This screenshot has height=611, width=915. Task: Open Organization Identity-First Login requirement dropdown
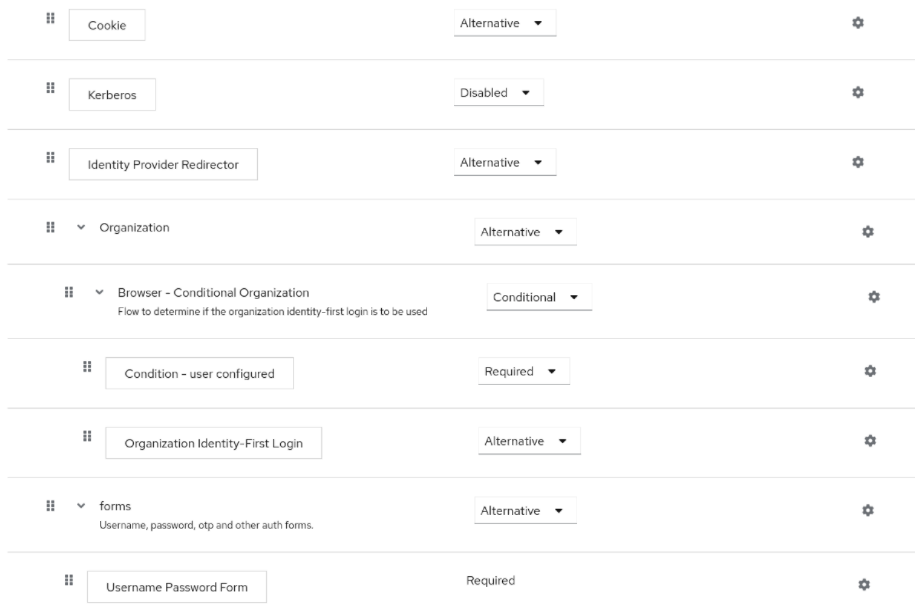527,440
